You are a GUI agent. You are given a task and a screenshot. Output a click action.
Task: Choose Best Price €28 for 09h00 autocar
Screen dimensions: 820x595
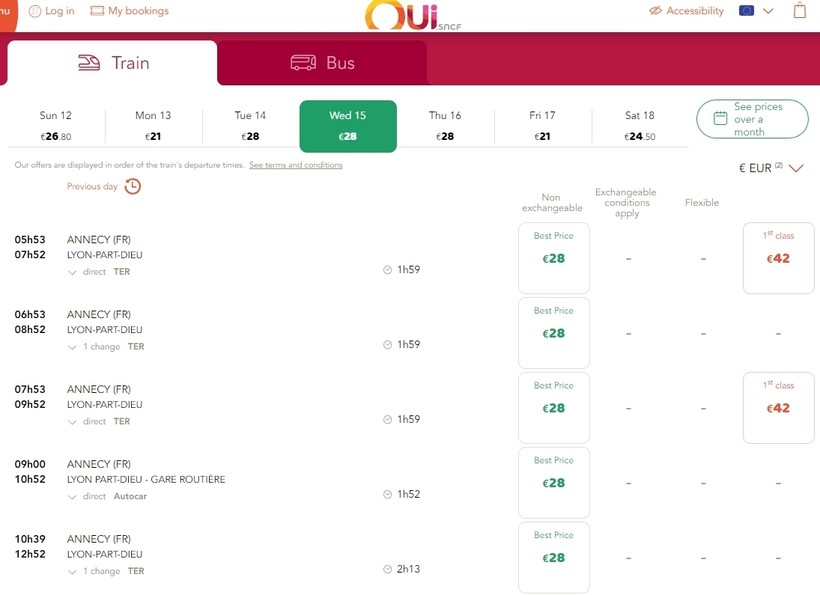(554, 482)
